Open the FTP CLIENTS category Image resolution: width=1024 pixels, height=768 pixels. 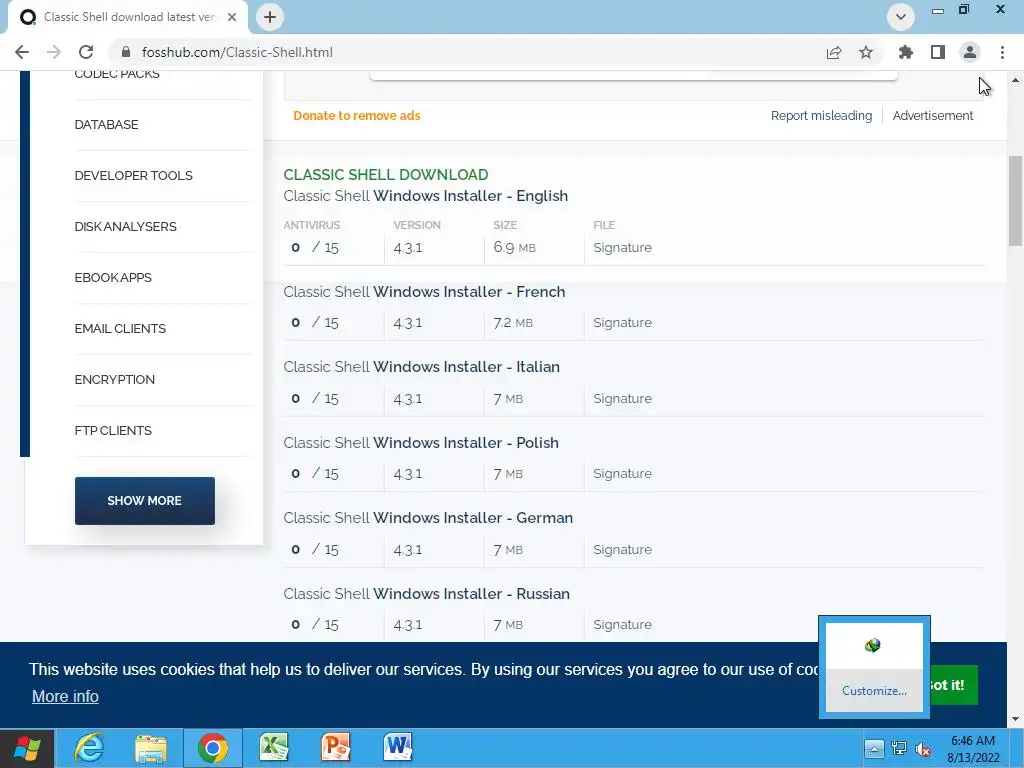113,430
